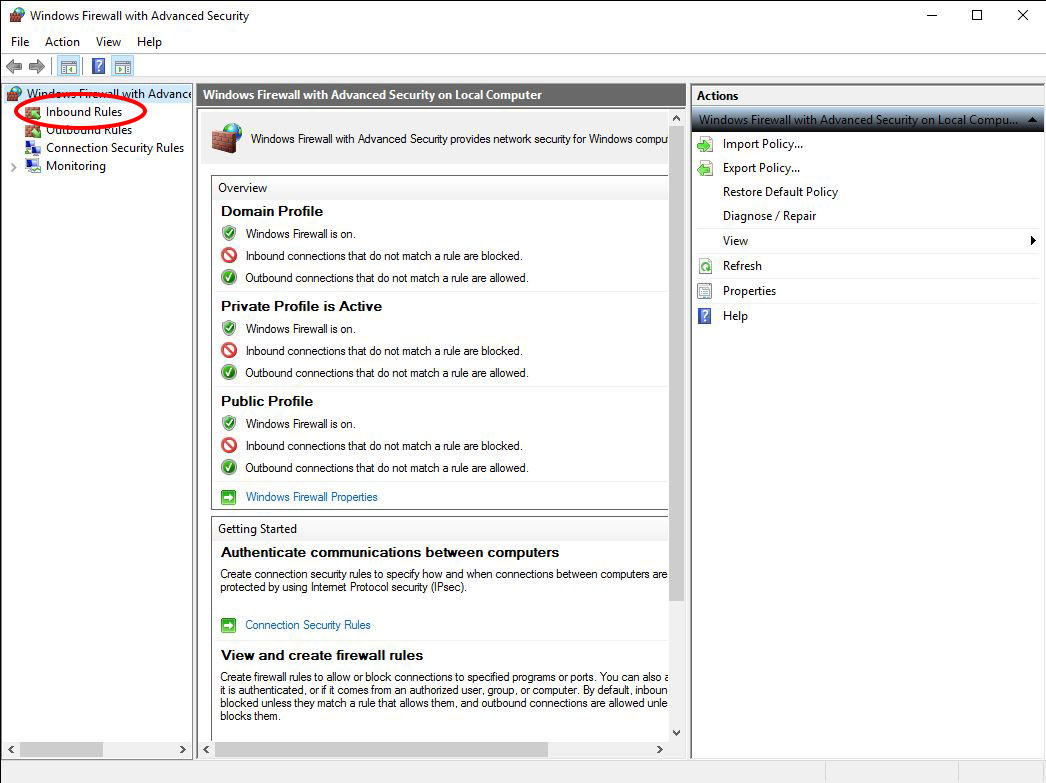Click the Monitoring tree icon

(33, 166)
